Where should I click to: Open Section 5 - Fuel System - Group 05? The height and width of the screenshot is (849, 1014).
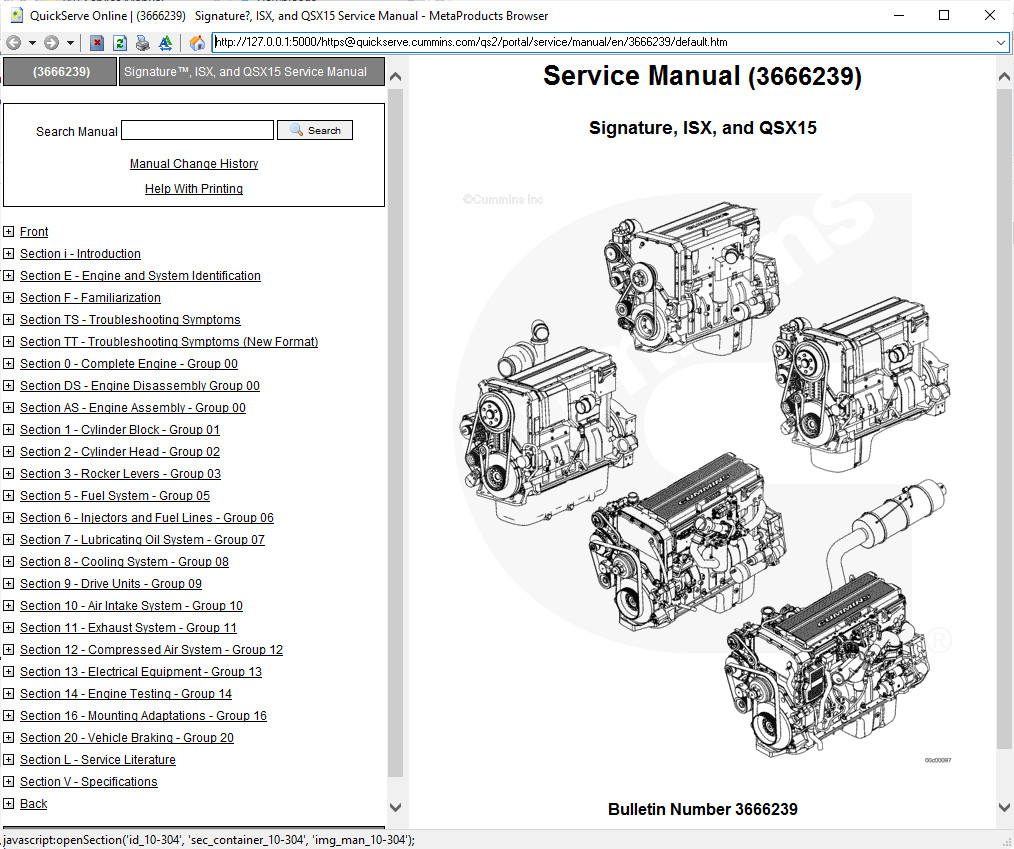click(x=115, y=495)
